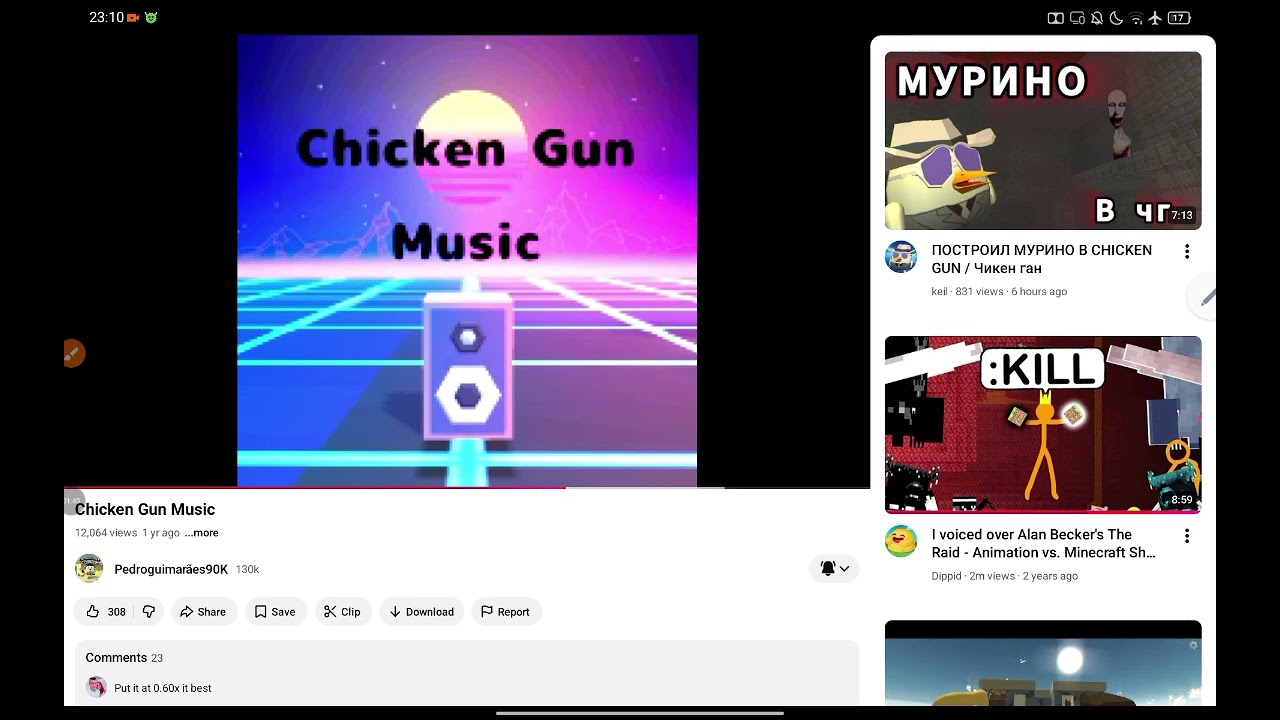Report this video
This screenshot has width=1280, height=720.
[x=506, y=612]
